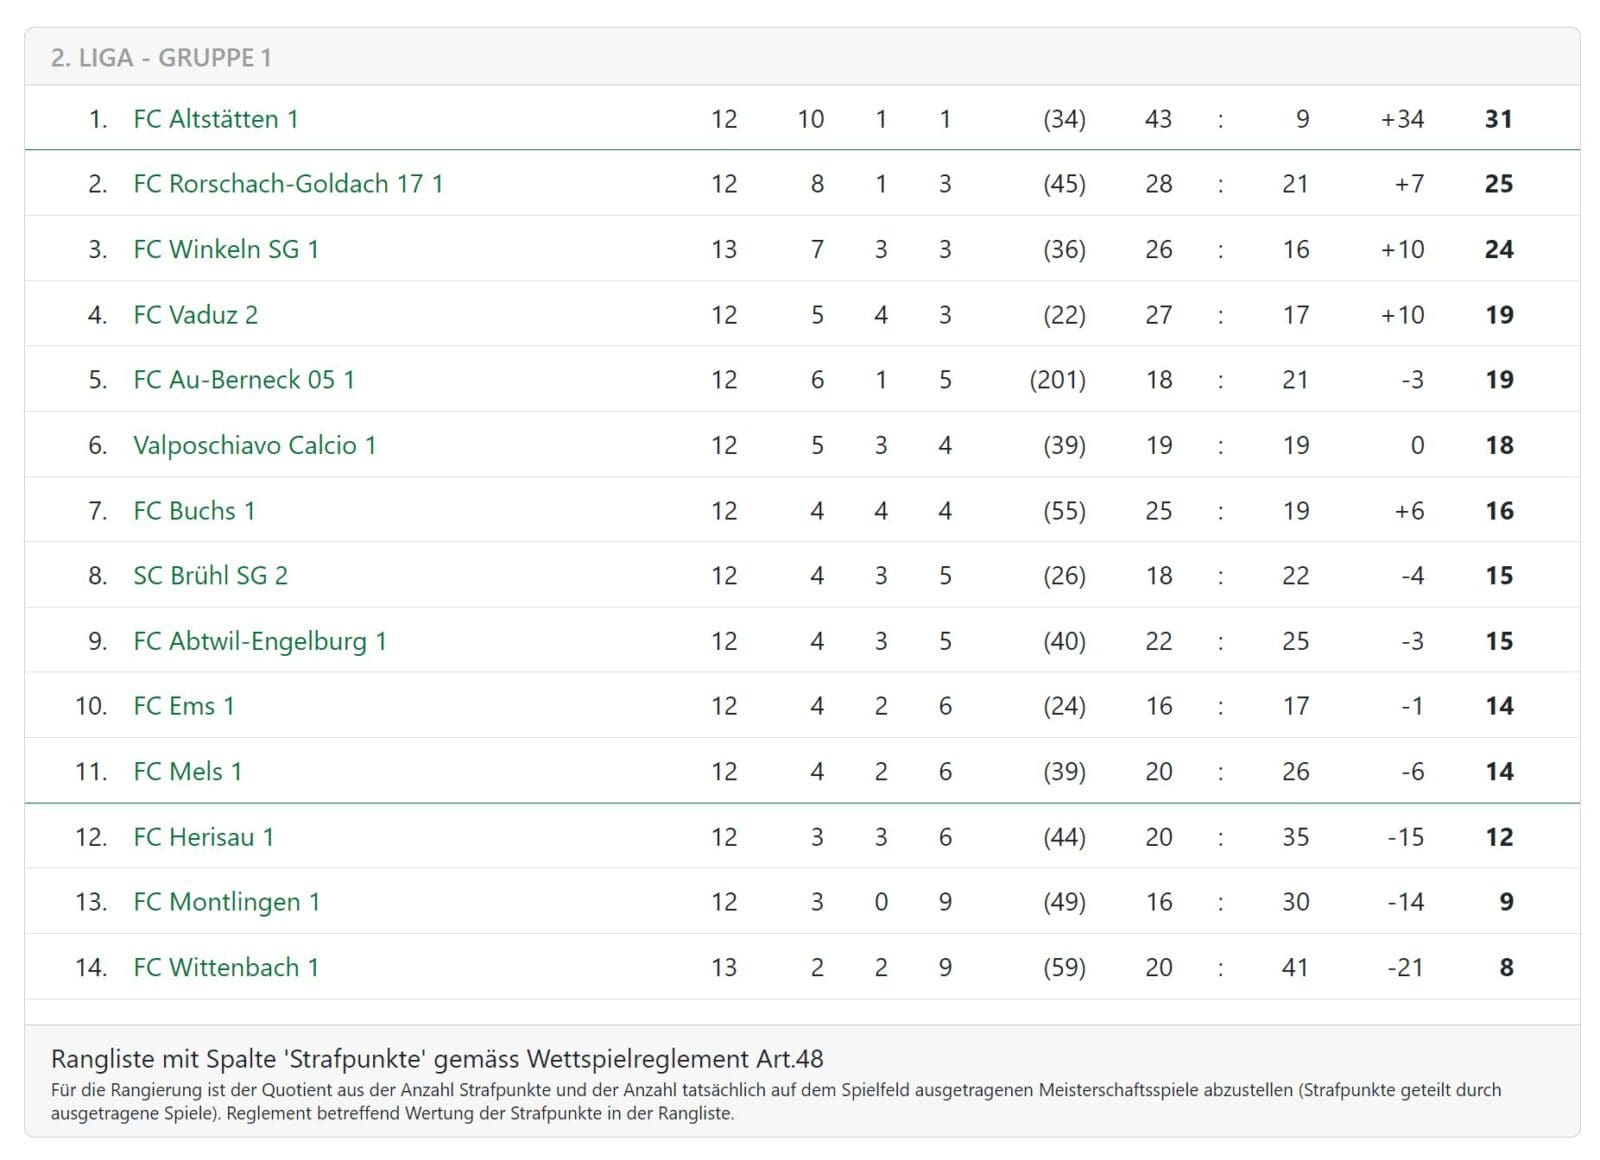
Task: Open the FC Altstätten 1 team link
Action: 216,119
